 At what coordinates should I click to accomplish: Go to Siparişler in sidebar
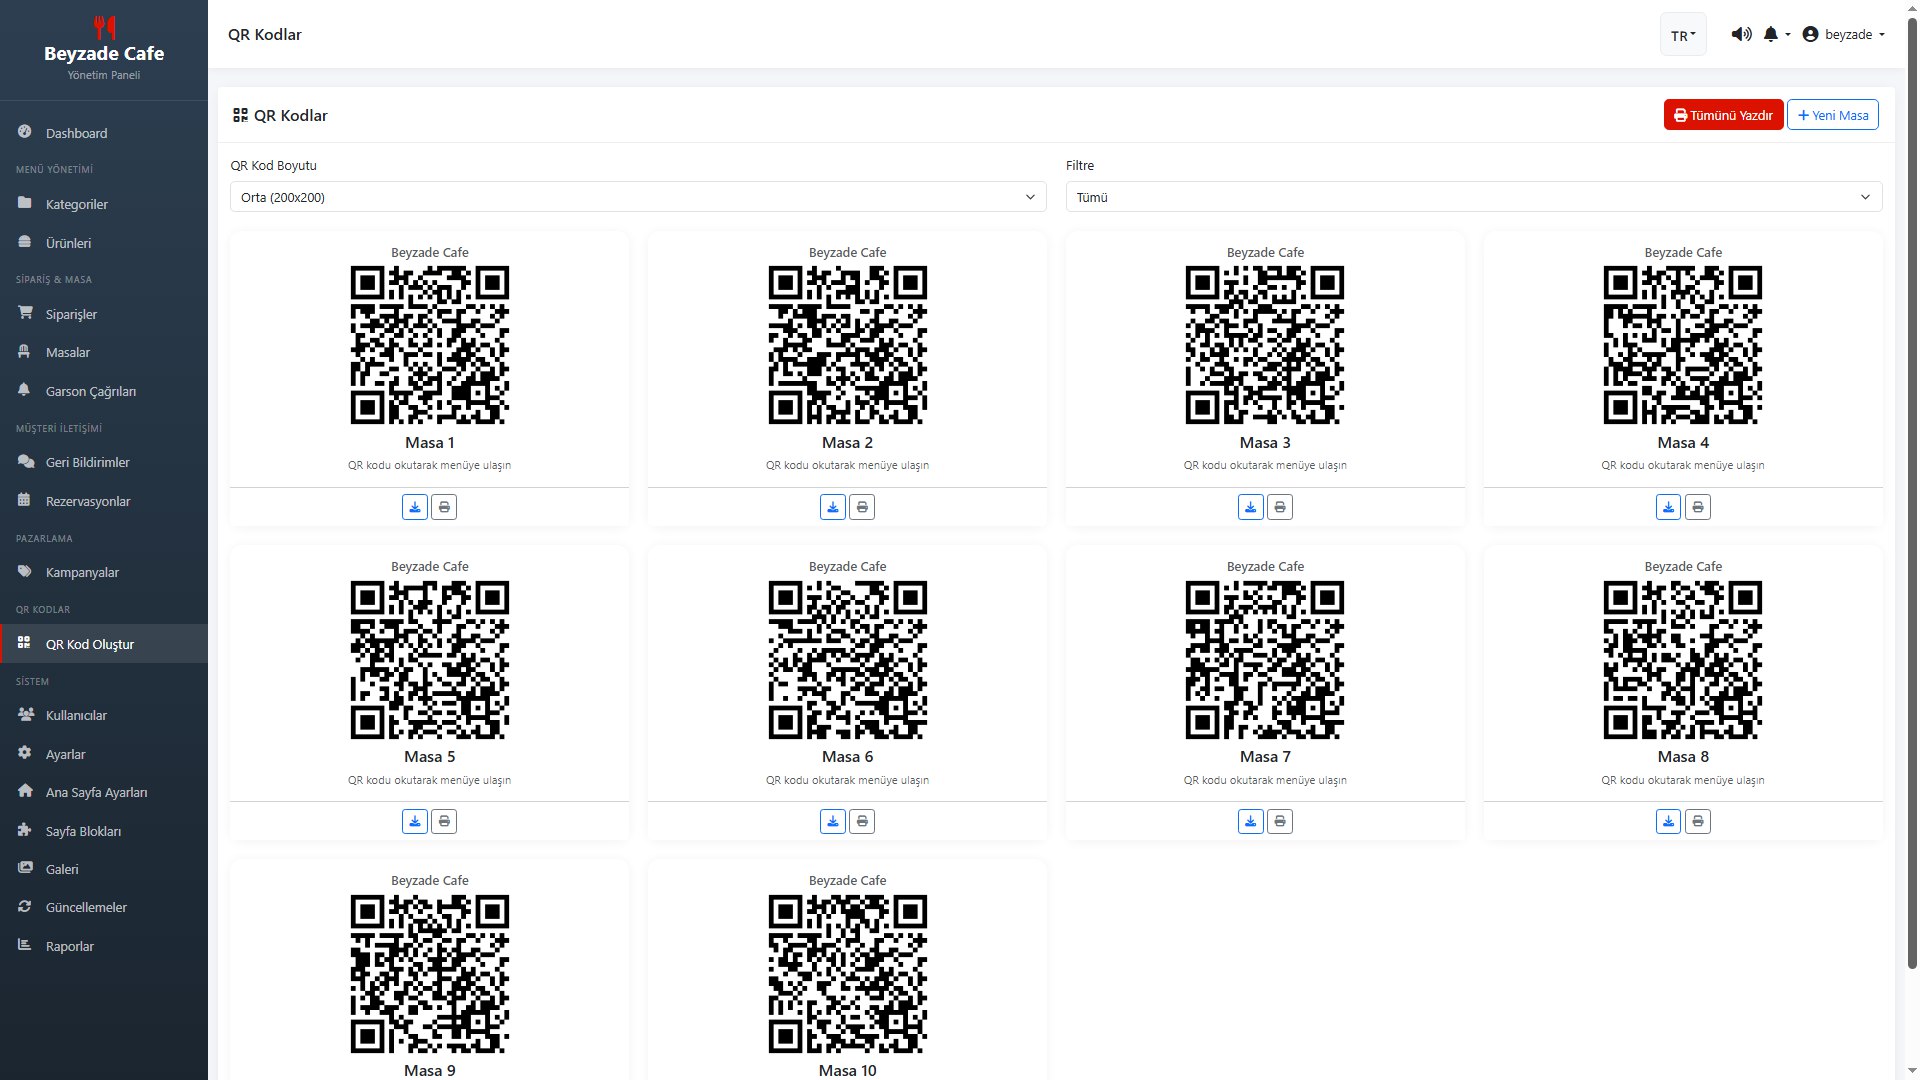pyautogui.click(x=71, y=314)
